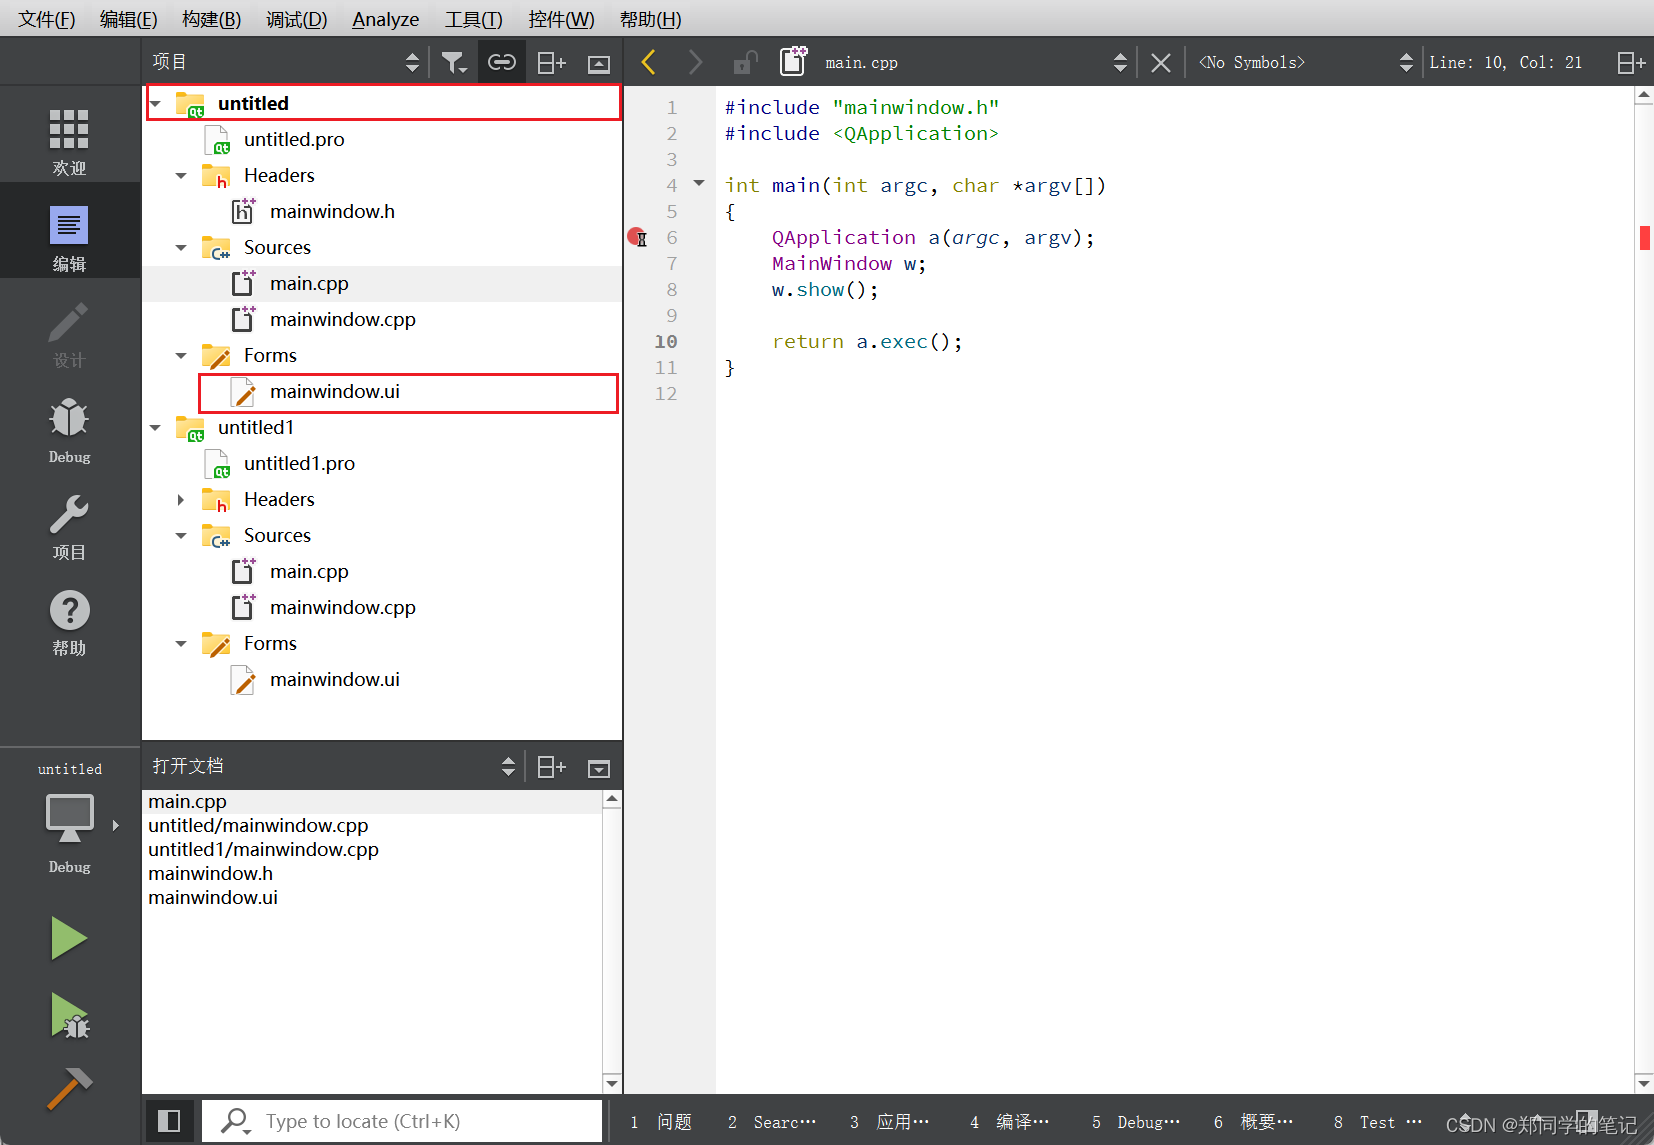Open the Debug (调试) menu

(x=296, y=19)
